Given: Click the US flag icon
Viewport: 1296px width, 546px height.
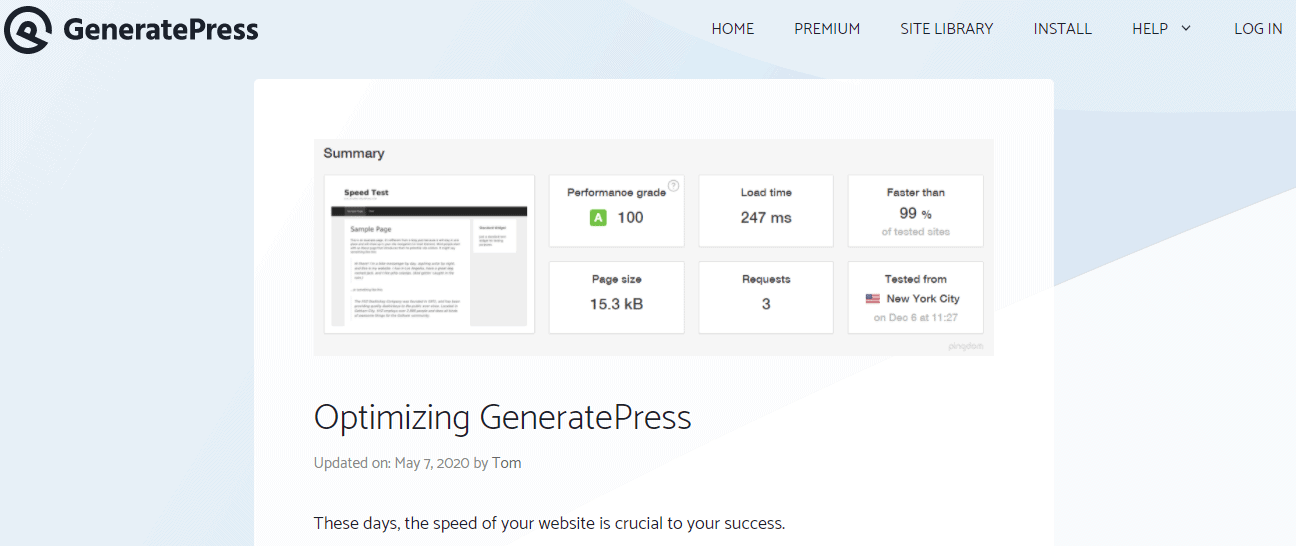Looking at the screenshot, I should (873, 299).
